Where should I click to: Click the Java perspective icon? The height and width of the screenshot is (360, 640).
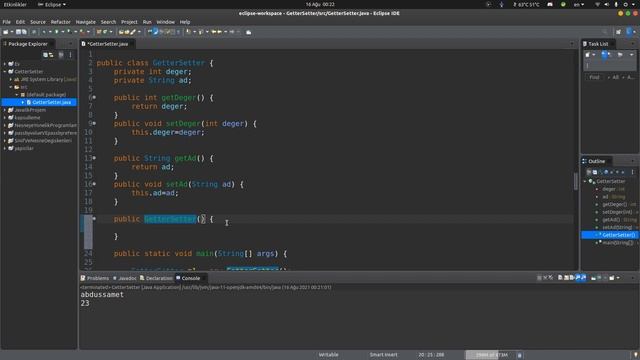pos(629,31)
